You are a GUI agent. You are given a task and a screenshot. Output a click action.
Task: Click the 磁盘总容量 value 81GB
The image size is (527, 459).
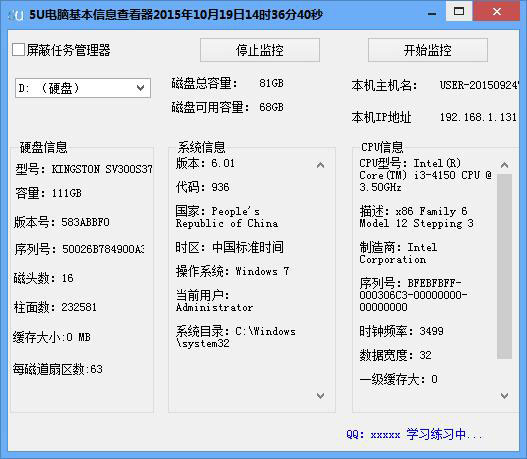(x=272, y=83)
